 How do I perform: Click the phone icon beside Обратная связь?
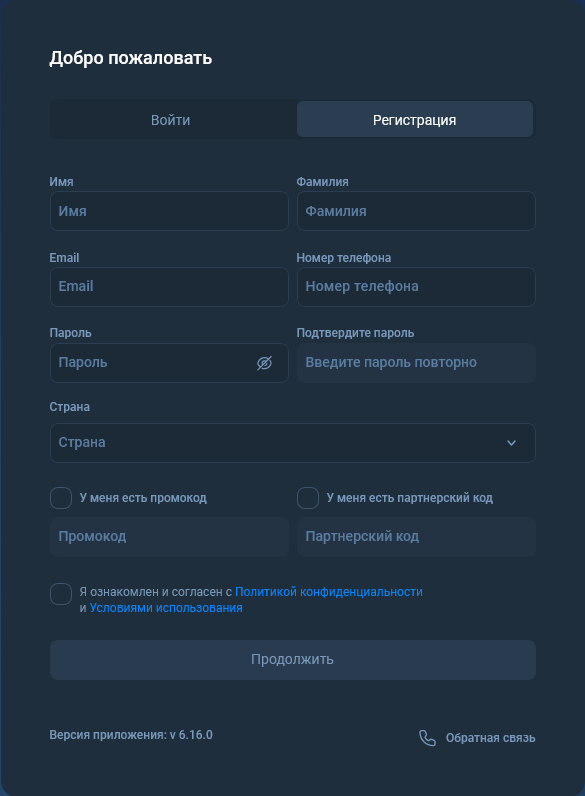(x=427, y=738)
